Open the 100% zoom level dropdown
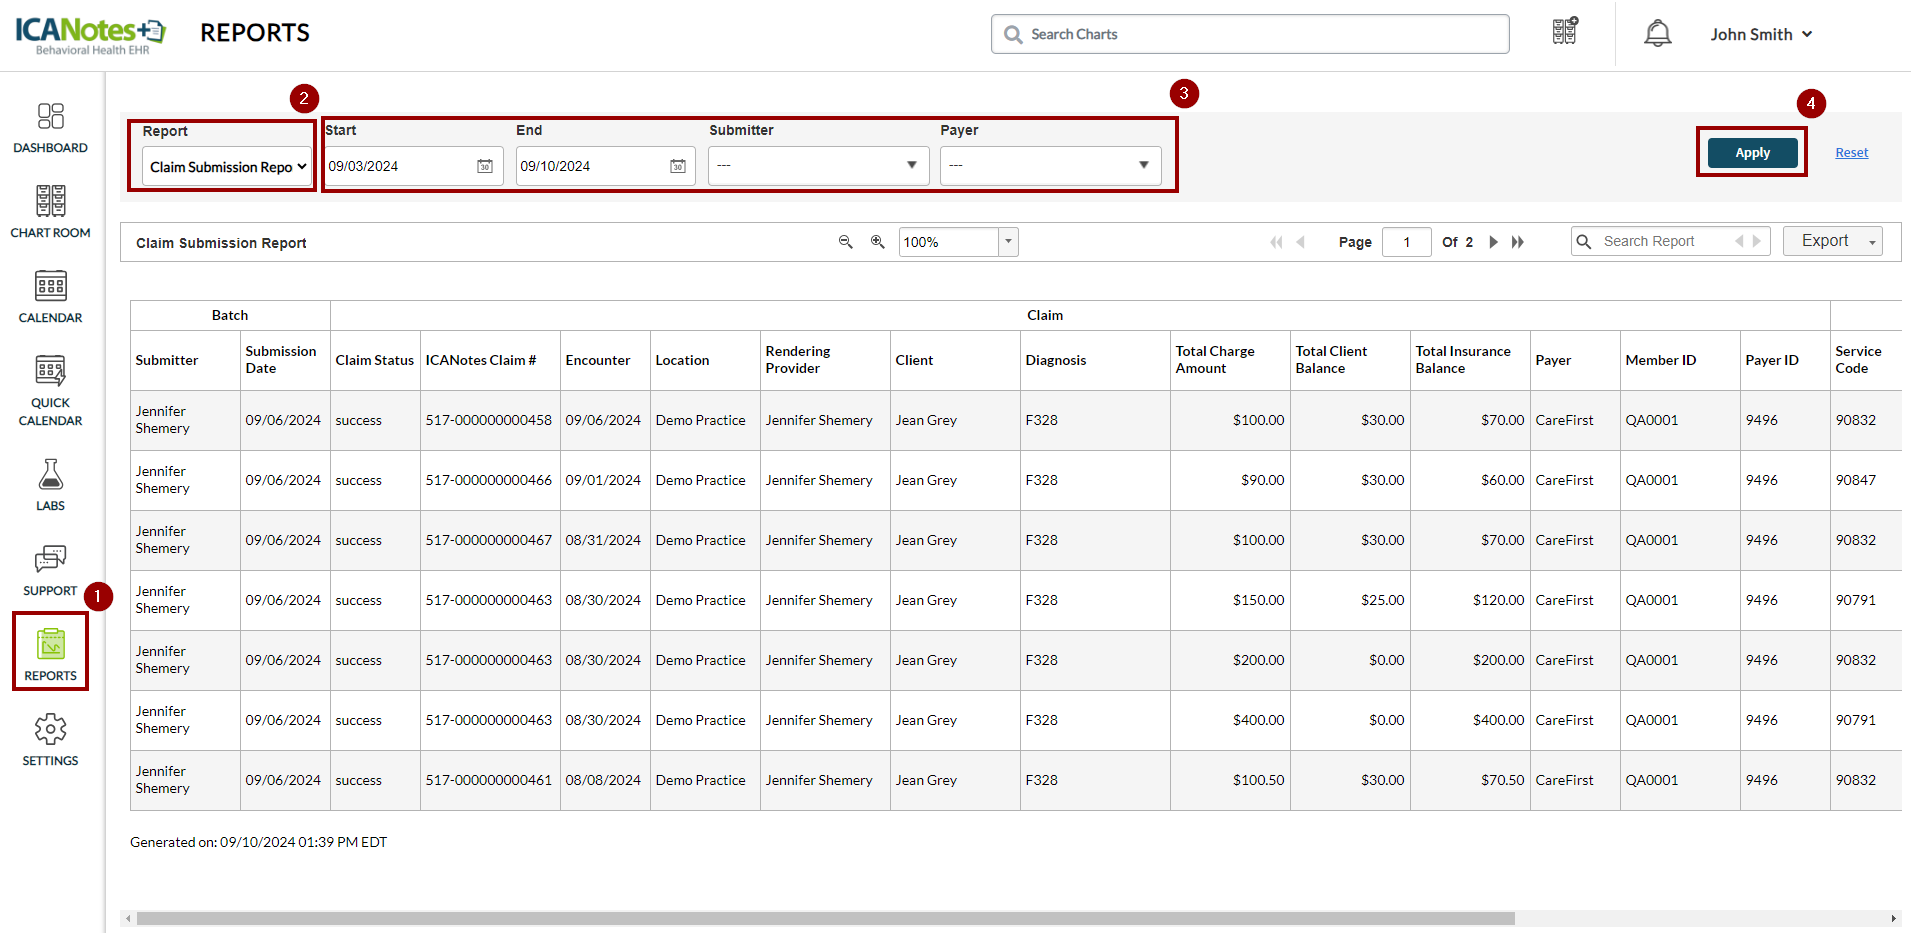 pos(1008,242)
